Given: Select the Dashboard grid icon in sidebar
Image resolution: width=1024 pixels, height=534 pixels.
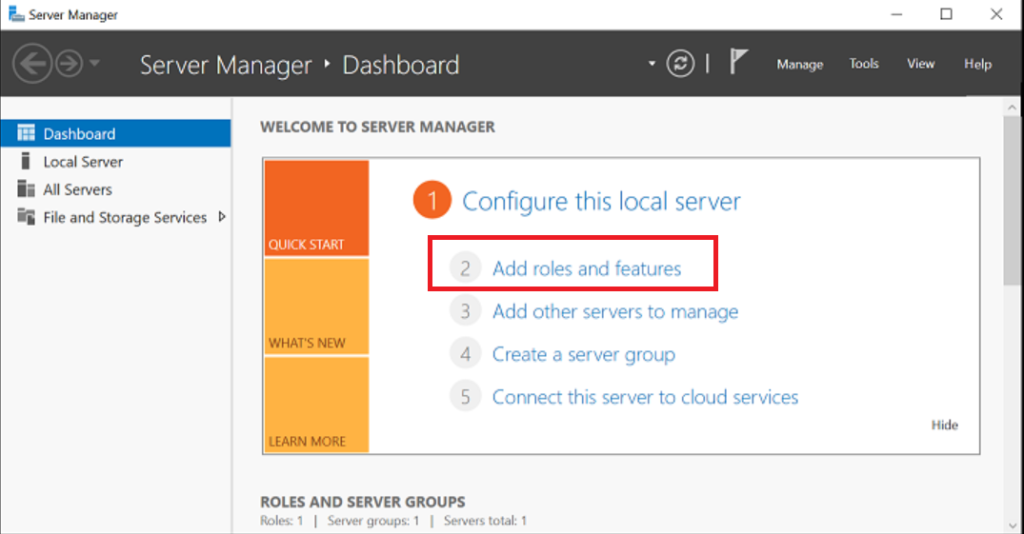Looking at the screenshot, I should pyautogui.click(x=26, y=133).
